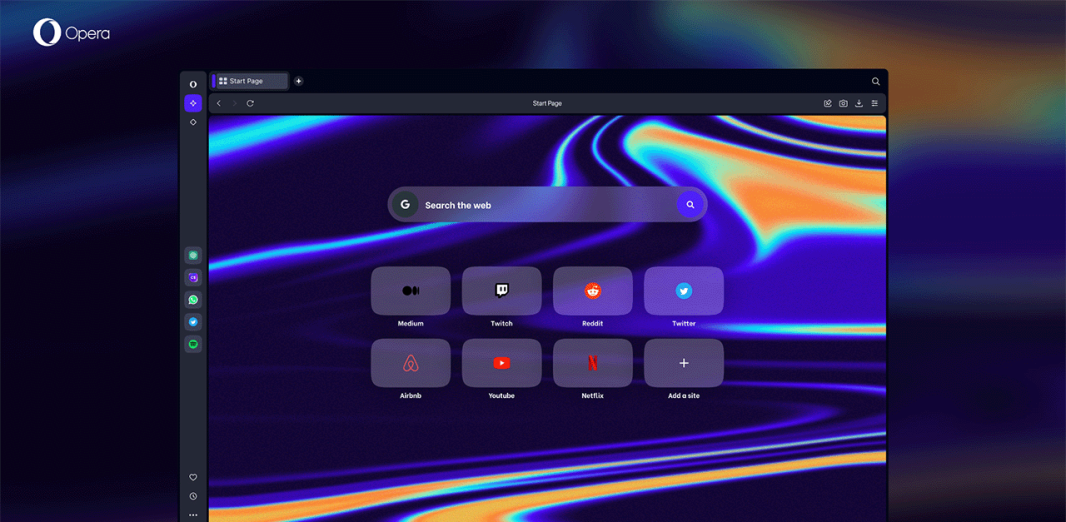This screenshot has width=1066, height=522.
Task: Open the sidebar three-dots setup menu
Action: tap(193, 515)
